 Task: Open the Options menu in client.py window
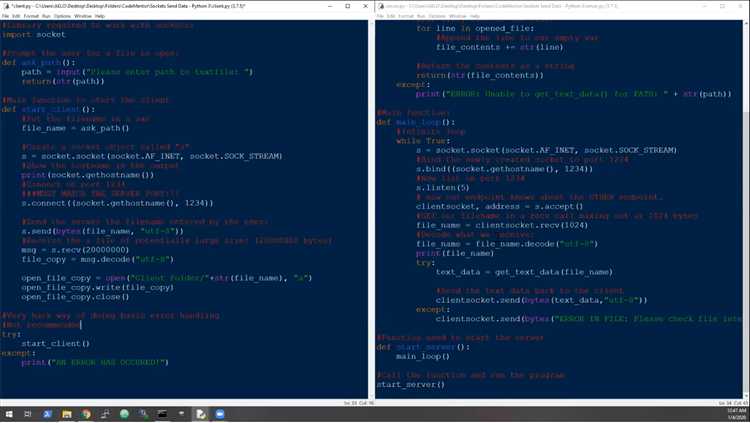pos(62,16)
